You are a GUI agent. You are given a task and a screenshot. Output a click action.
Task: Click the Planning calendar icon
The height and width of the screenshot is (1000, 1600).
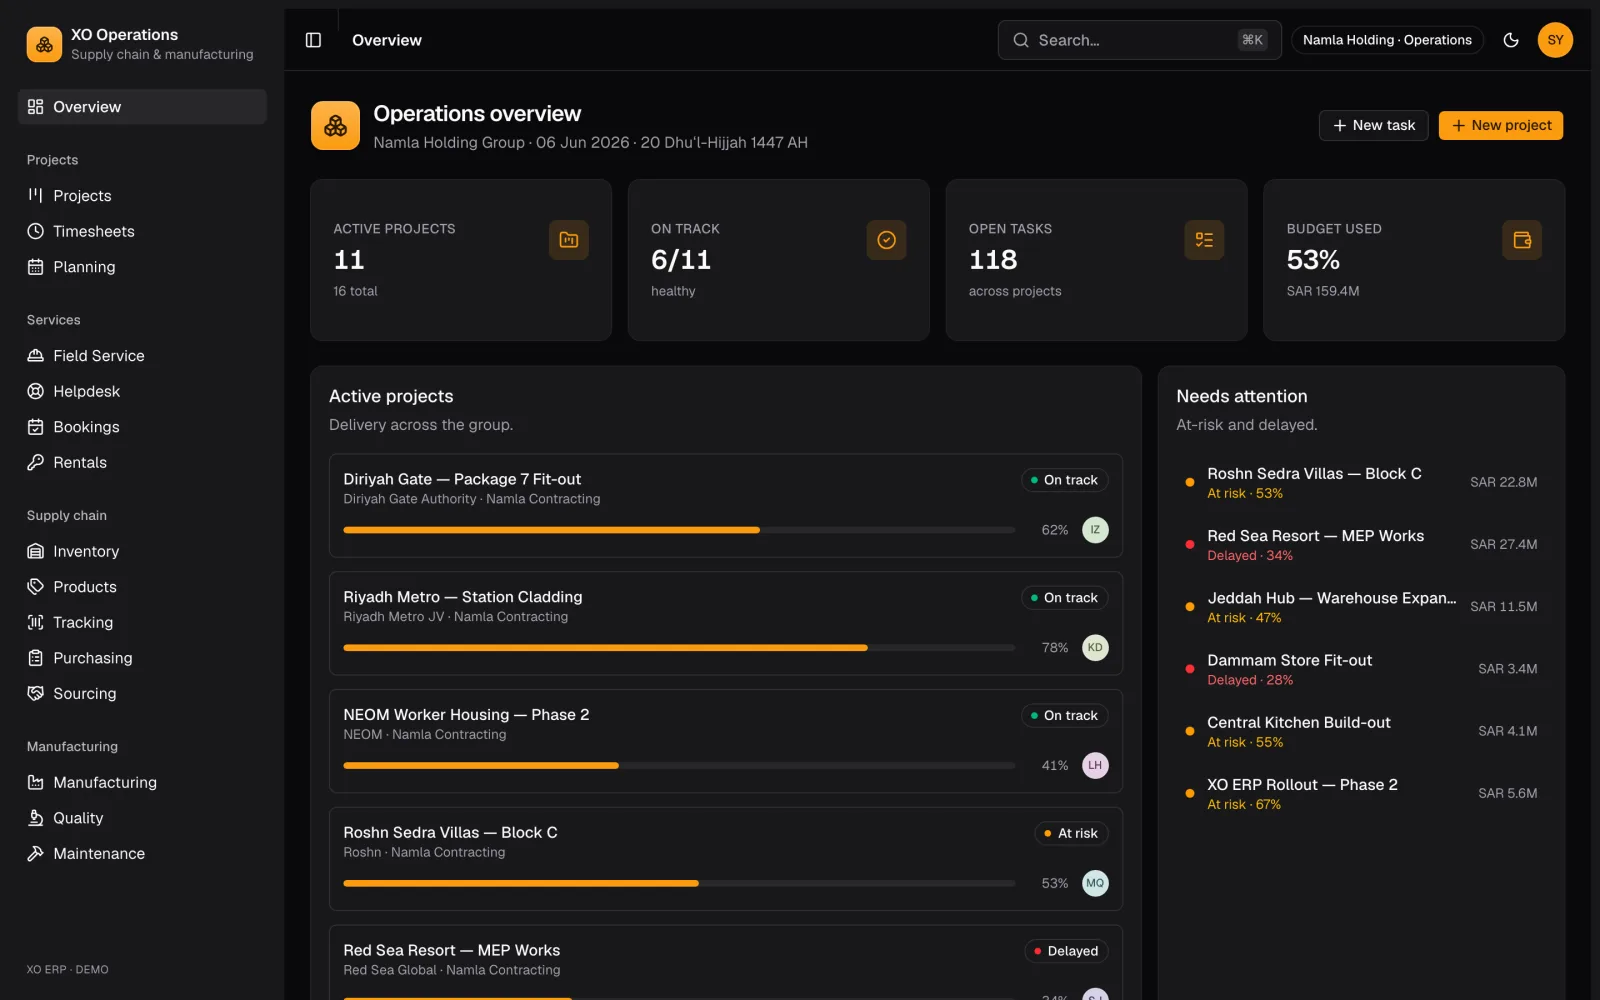36,267
